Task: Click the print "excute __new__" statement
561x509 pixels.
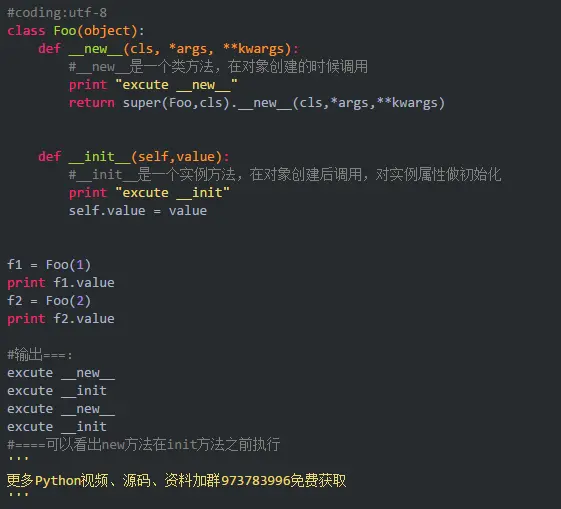Action: [153, 85]
